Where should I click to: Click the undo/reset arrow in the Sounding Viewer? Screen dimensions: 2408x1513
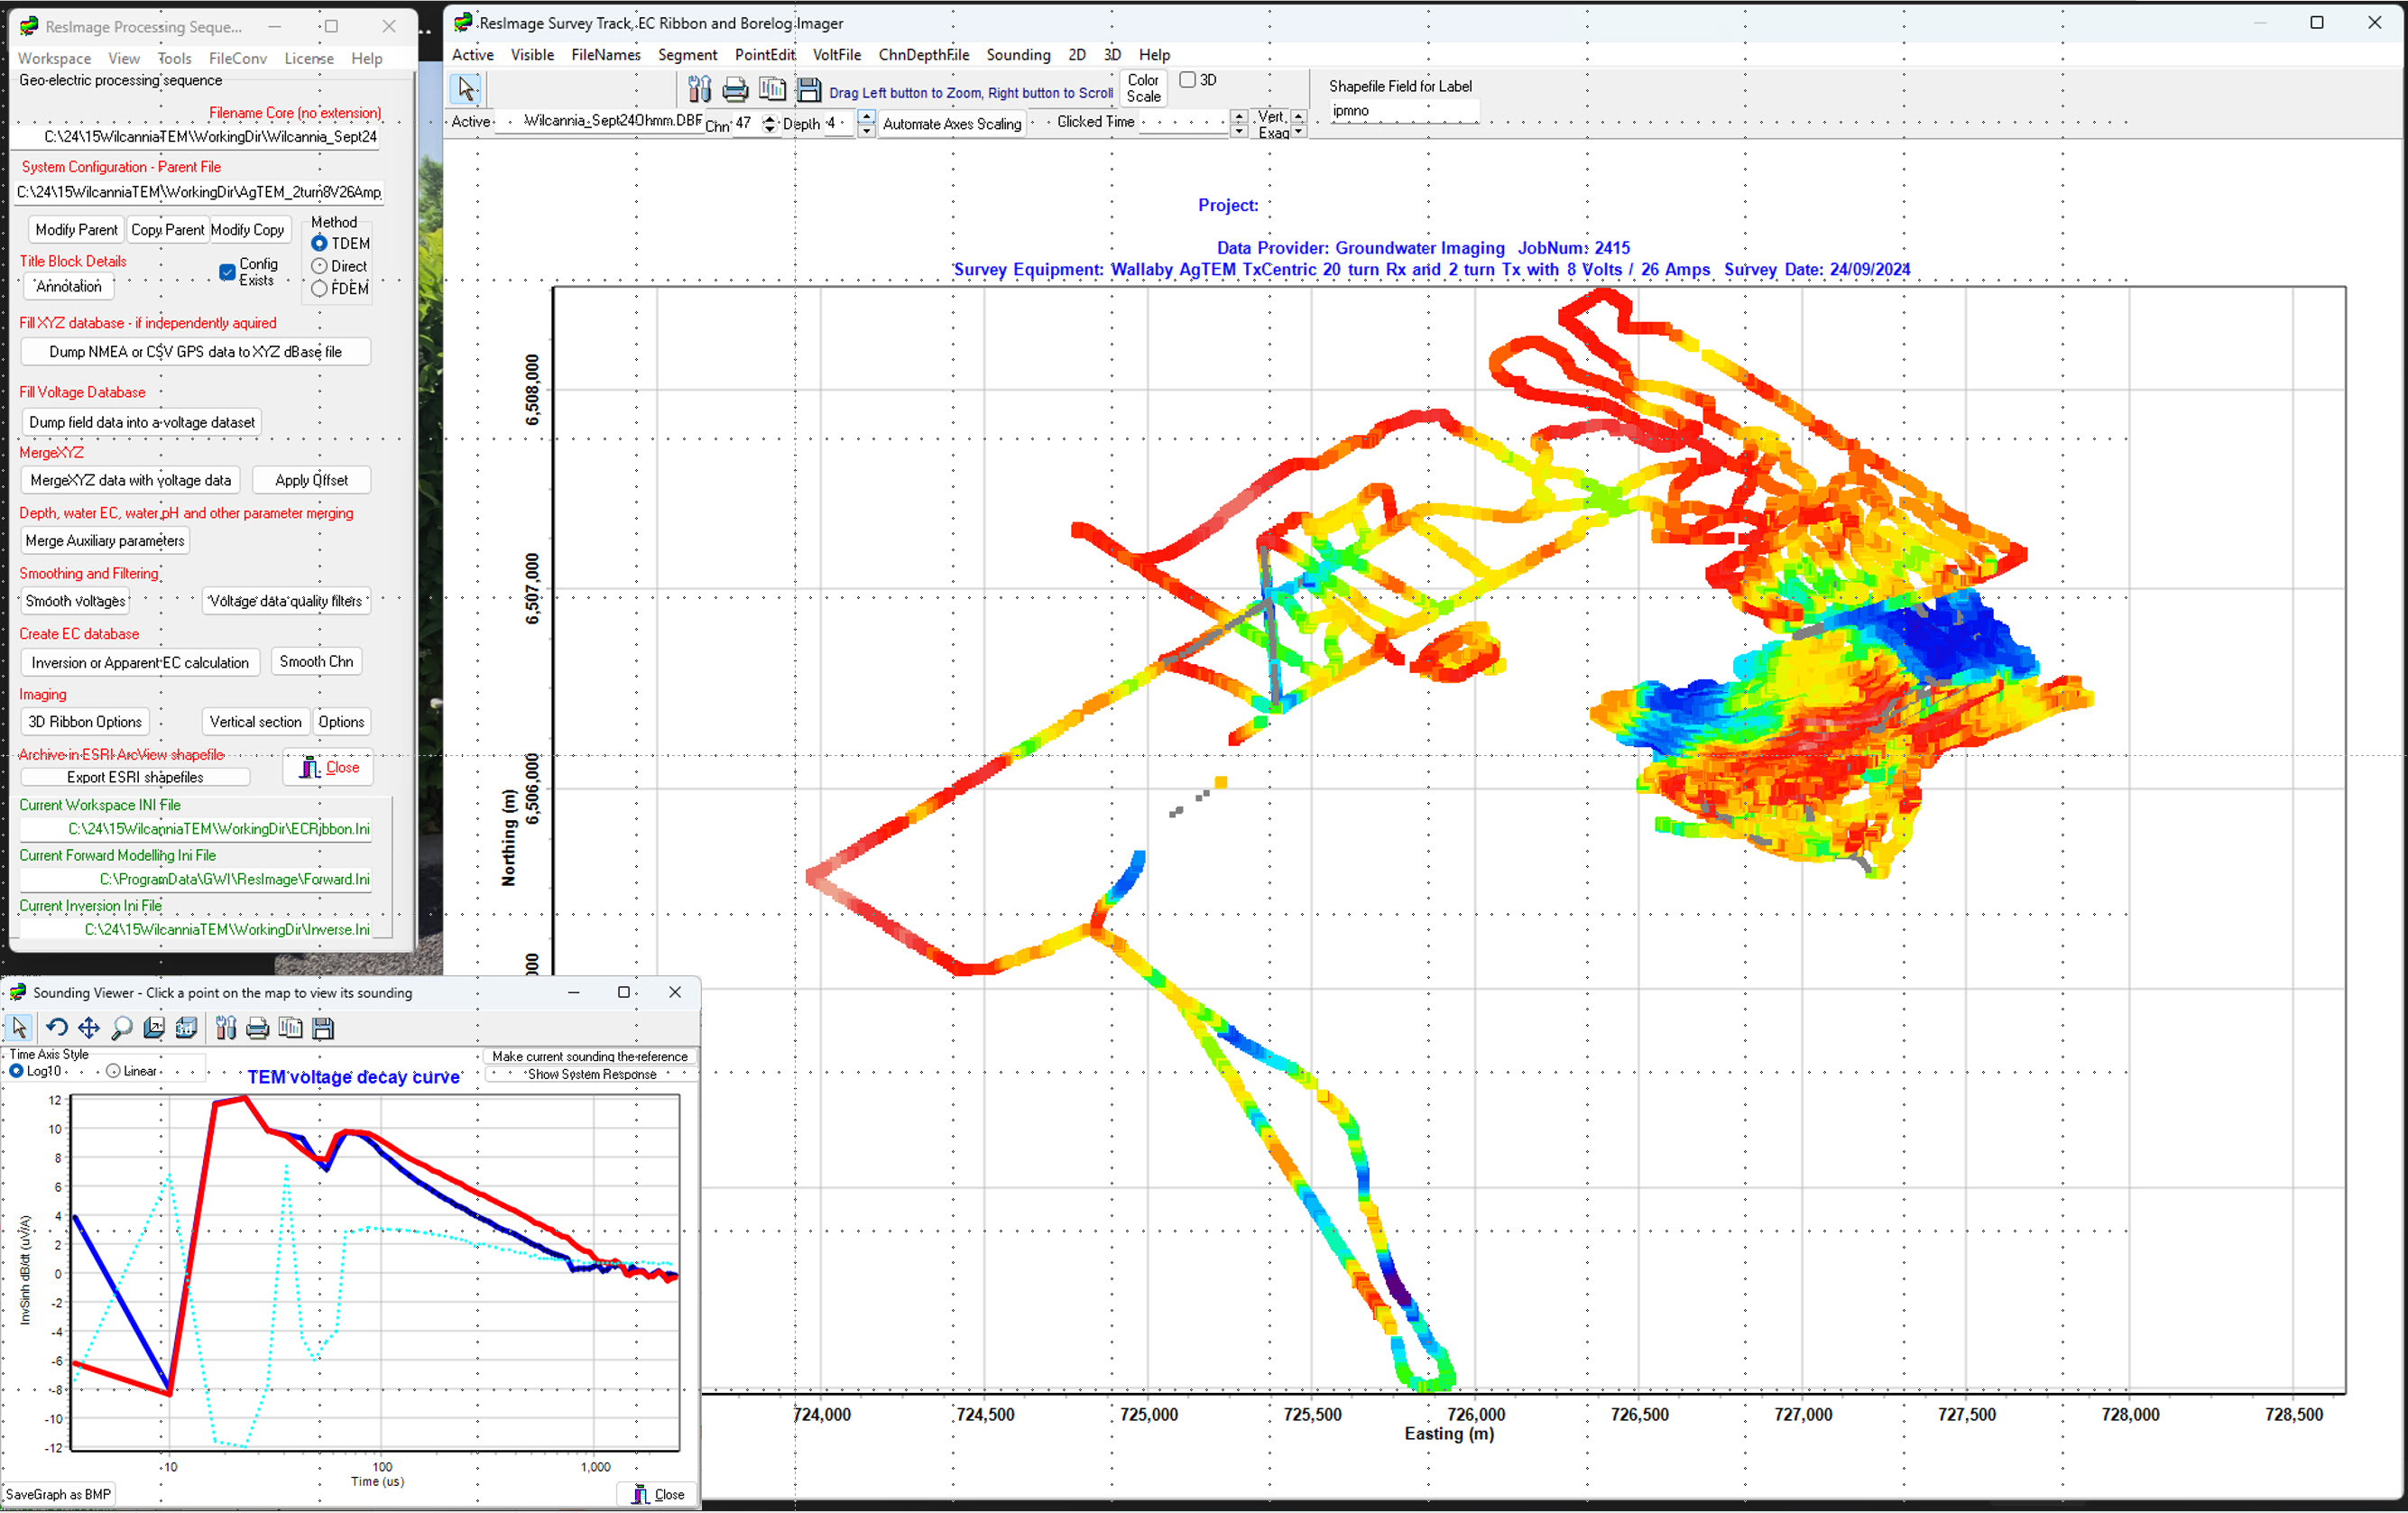point(57,1027)
